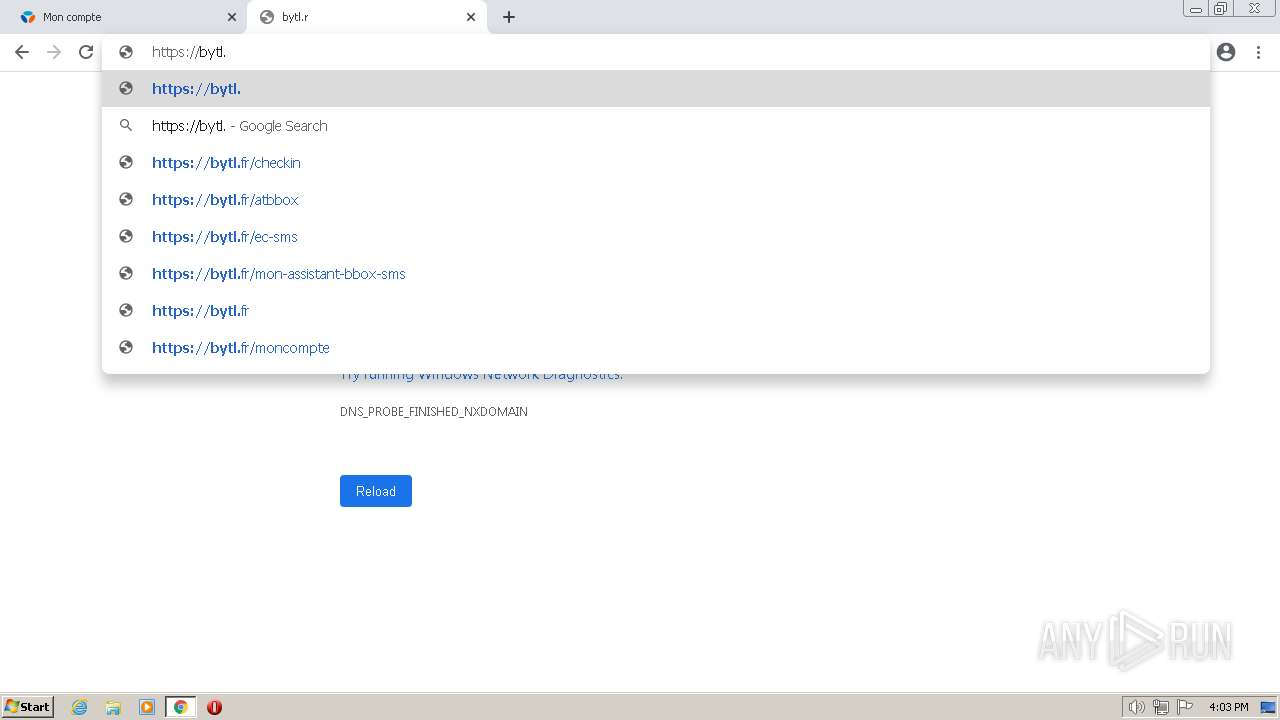This screenshot has width=1280, height=720.
Task: Click the forward navigation arrow
Action: (x=54, y=52)
